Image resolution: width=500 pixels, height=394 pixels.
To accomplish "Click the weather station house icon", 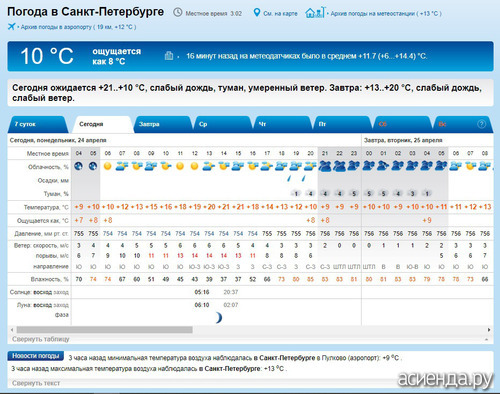I will [315, 12].
